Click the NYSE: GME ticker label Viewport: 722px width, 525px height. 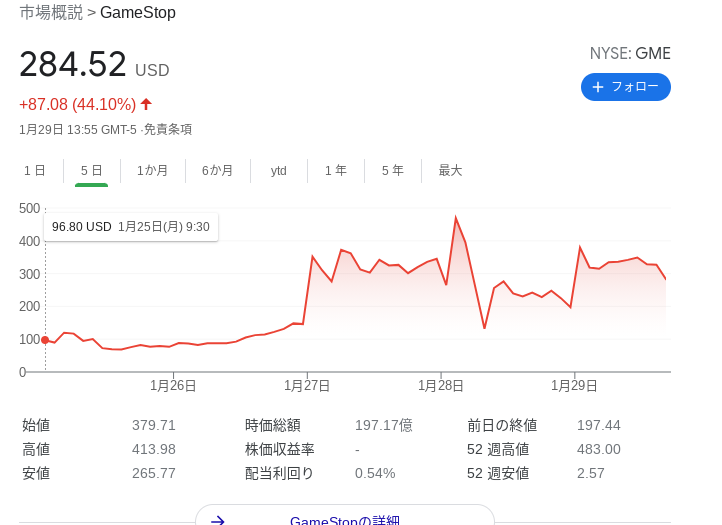coord(630,53)
